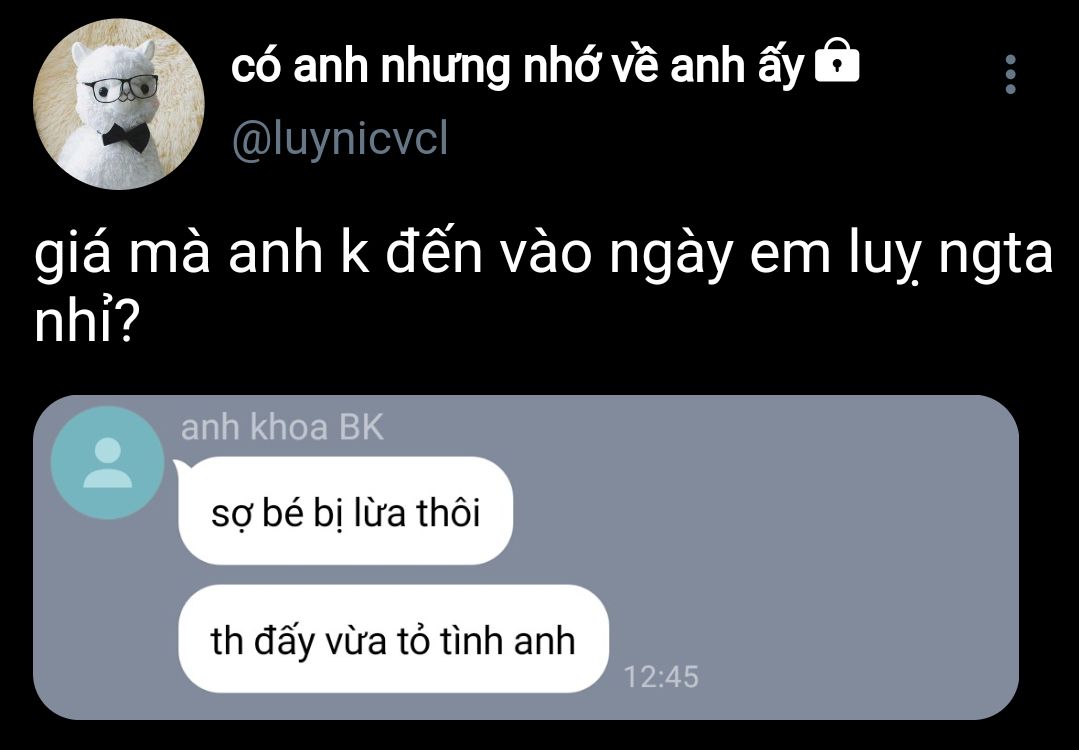Select the "anh khoa BK" sender name
Image resolution: width=1079 pixels, height=750 pixels.
[x=282, y=427]
